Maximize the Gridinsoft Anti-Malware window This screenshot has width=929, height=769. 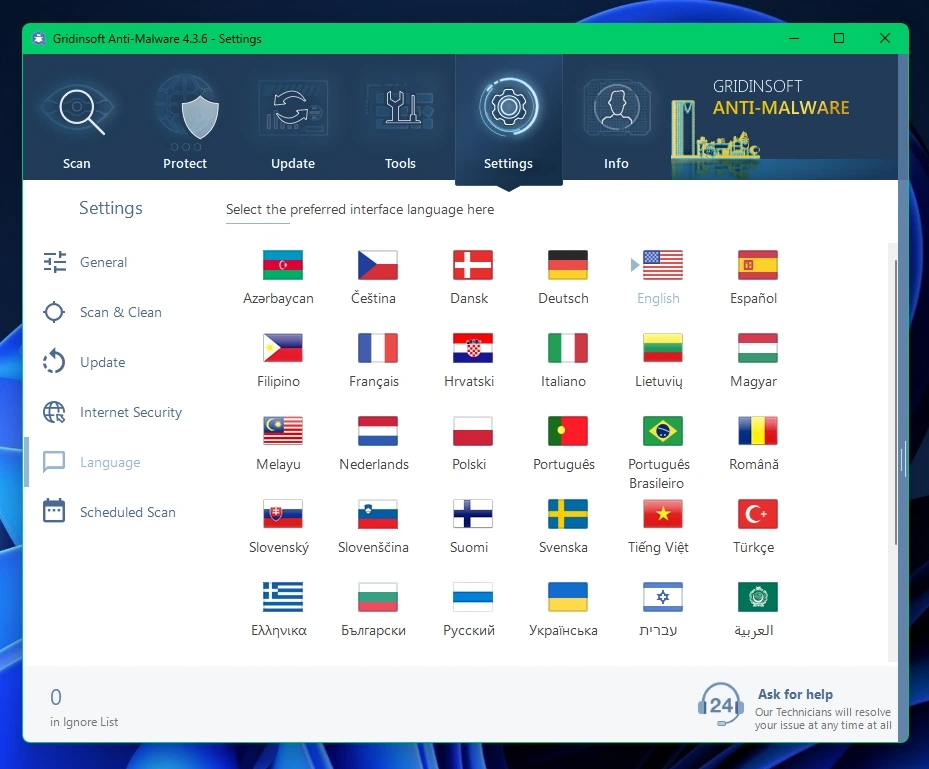[839, 39]
